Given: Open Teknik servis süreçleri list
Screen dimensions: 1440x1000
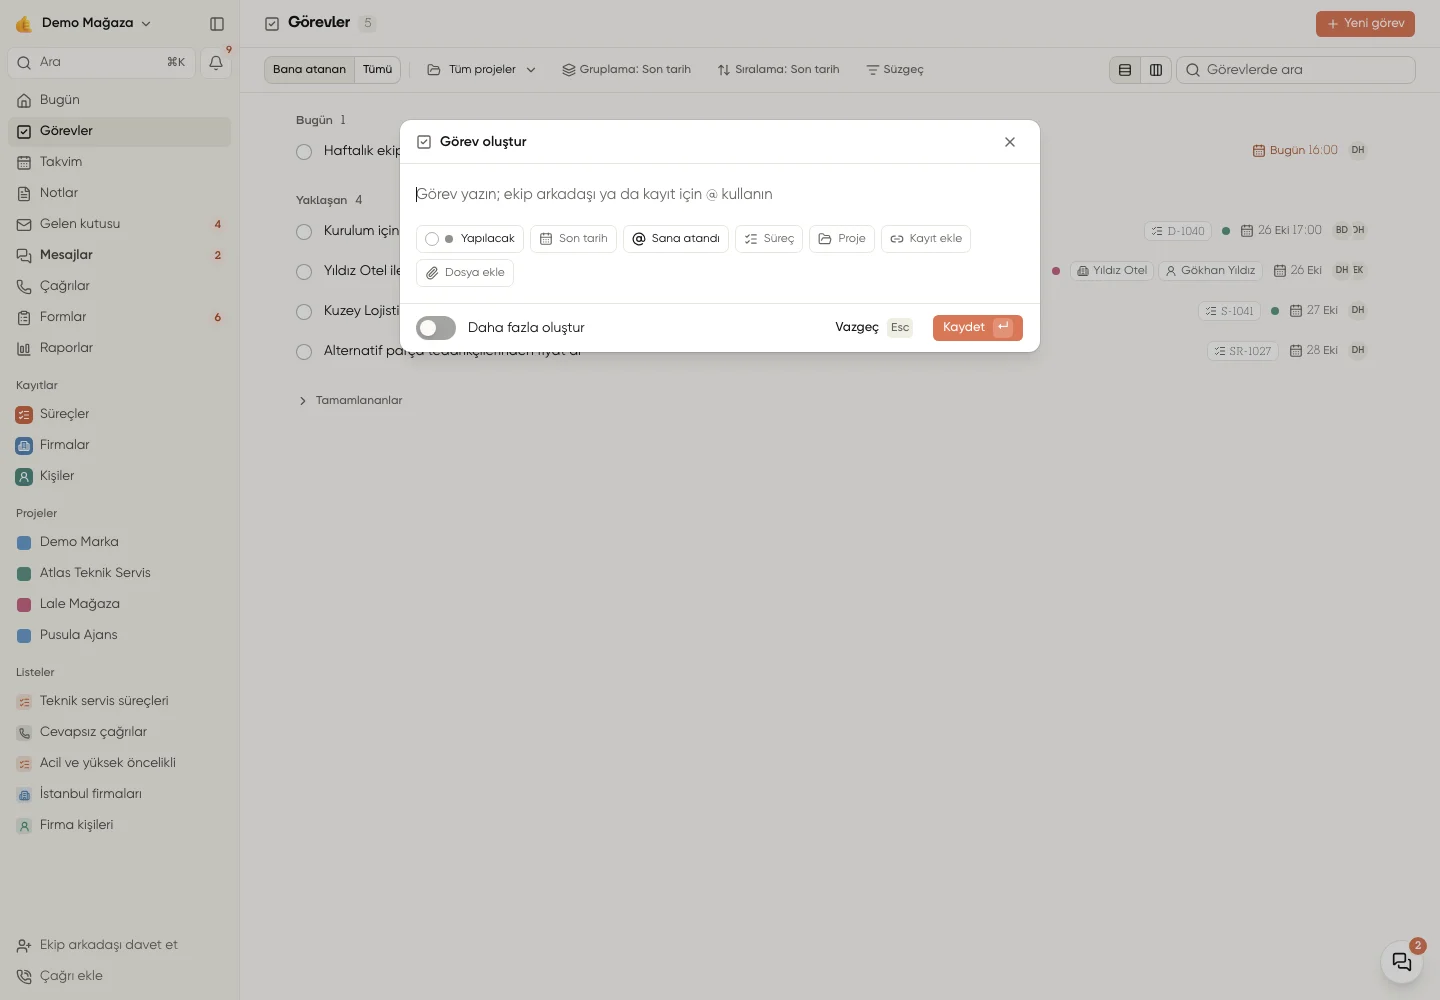Looking at the screenshot, I should (x=120, y=701).
